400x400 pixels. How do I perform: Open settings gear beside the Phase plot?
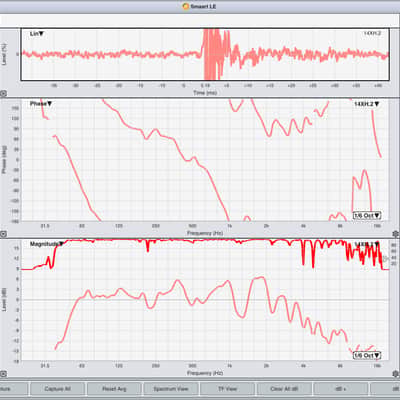click(x=396, y=234)
